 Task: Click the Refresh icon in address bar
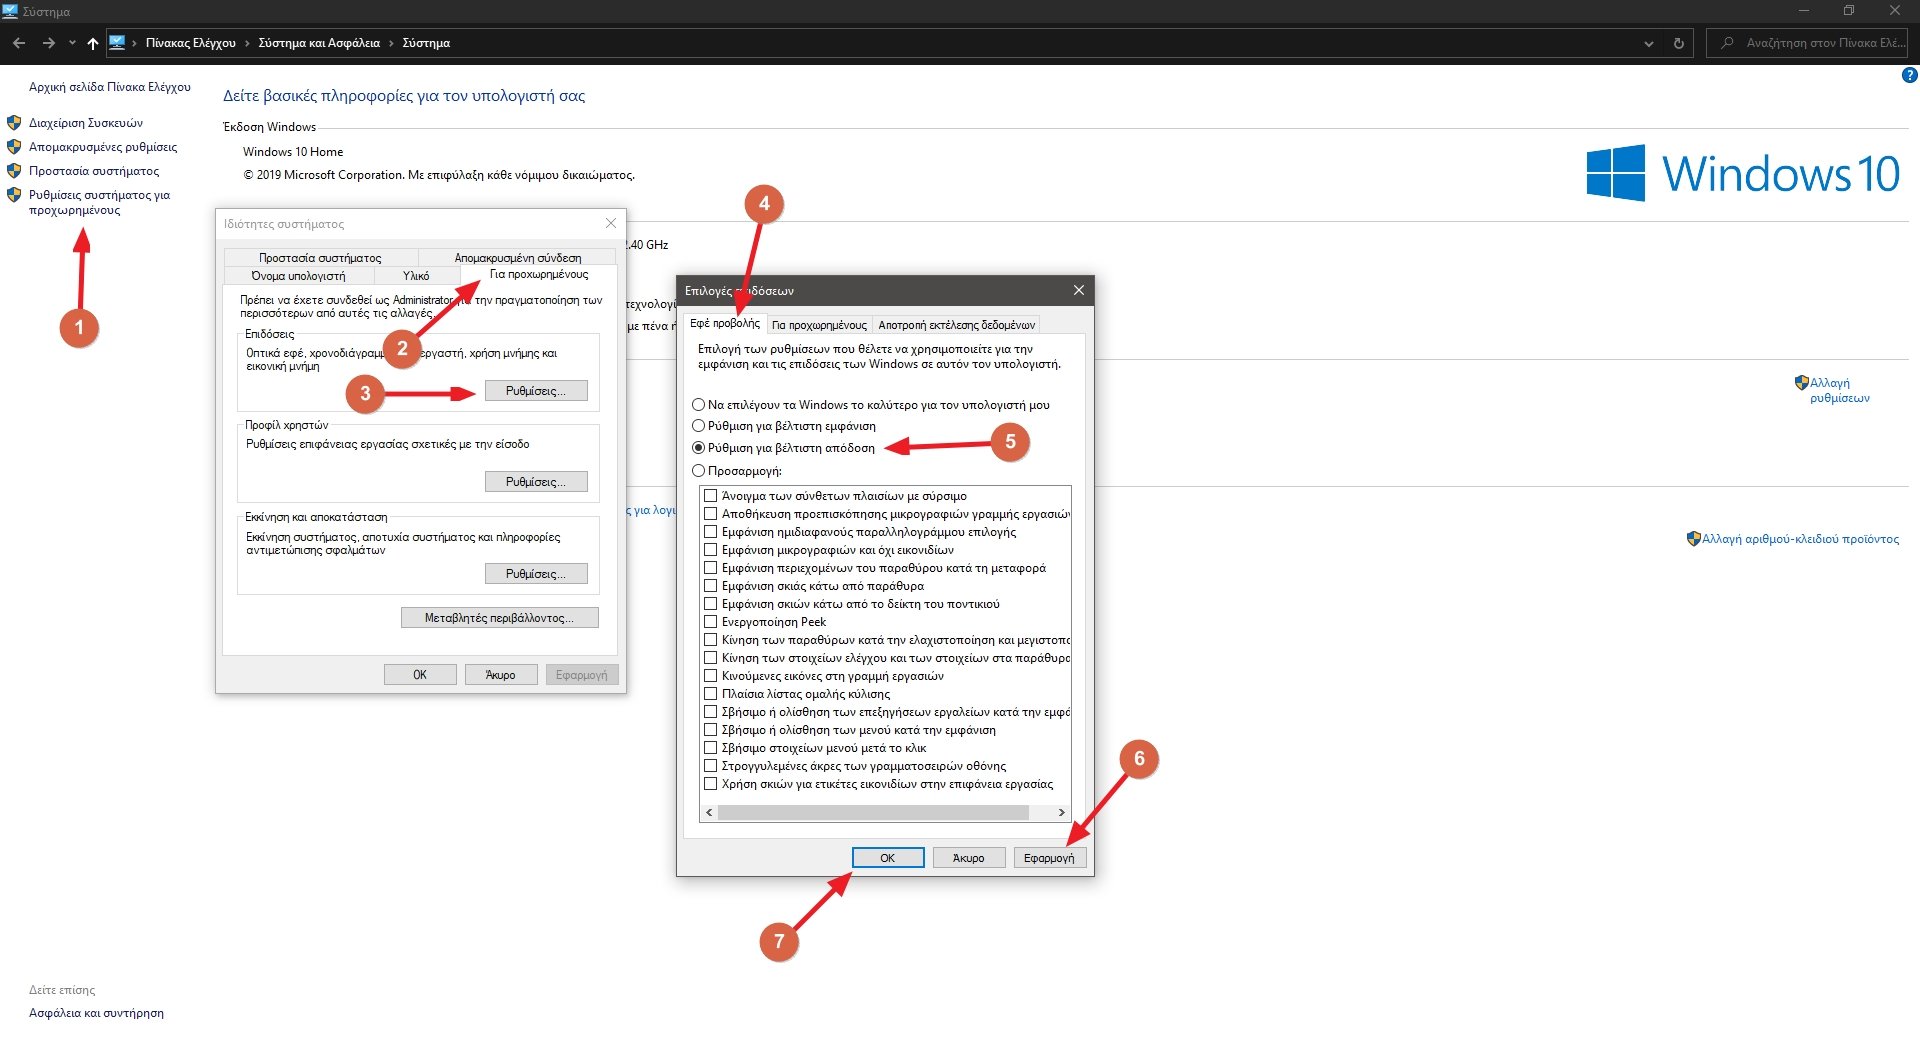tap(1678, 43)
